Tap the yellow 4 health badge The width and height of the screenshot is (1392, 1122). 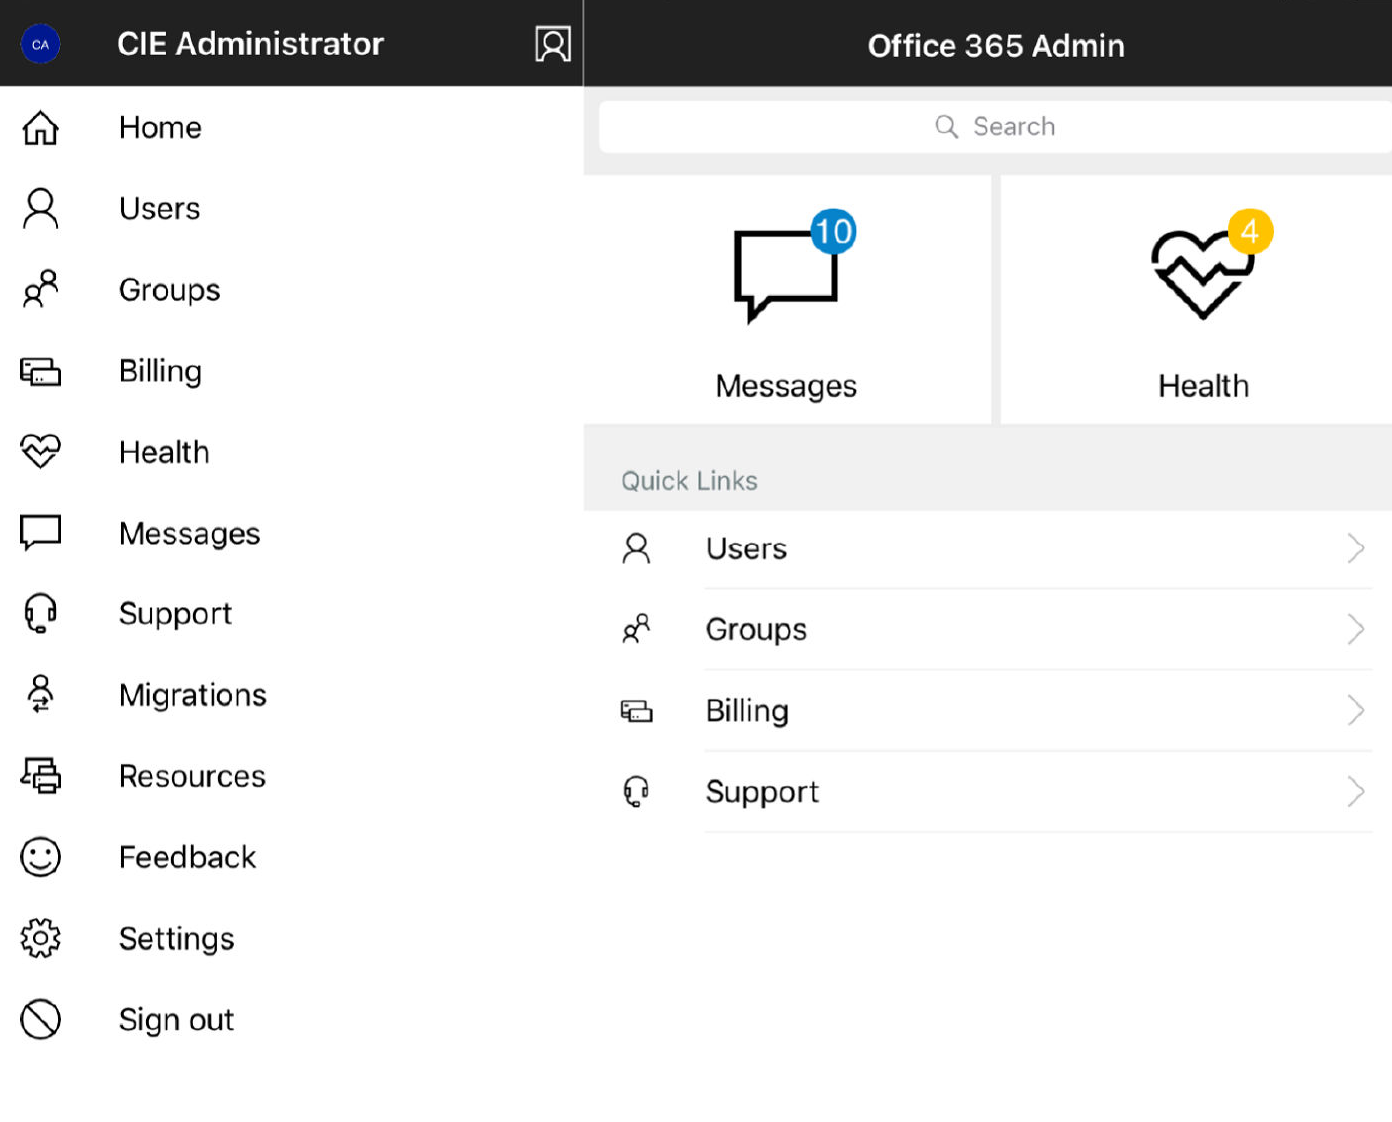coord(1250,232)
